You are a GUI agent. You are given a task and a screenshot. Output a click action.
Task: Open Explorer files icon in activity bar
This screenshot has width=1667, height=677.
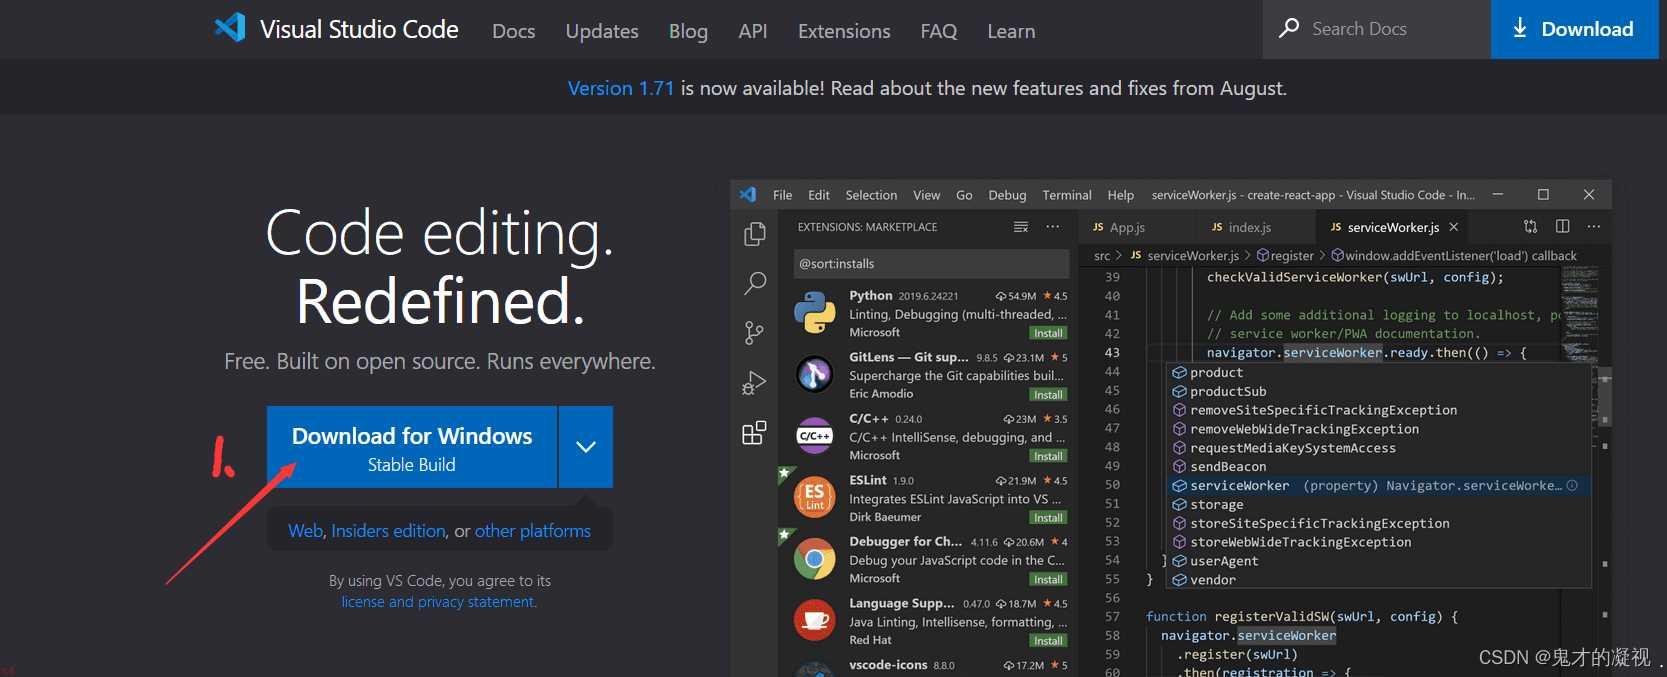pos(755,234)
